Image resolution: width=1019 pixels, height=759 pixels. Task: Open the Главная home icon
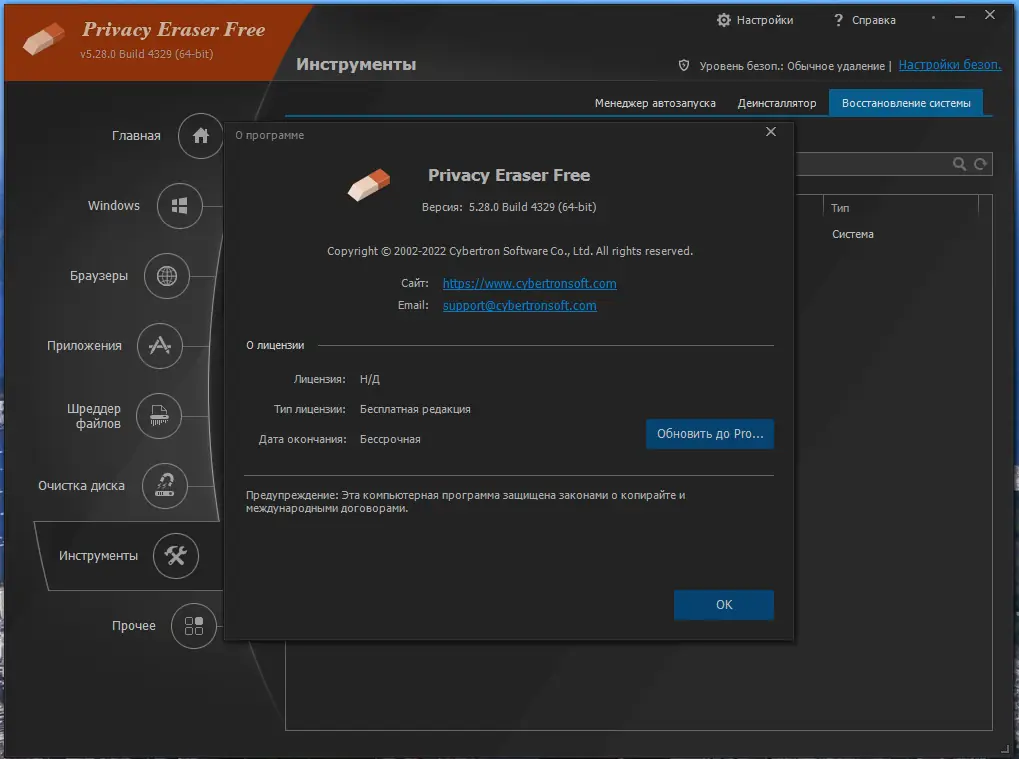tap(200, 136)
